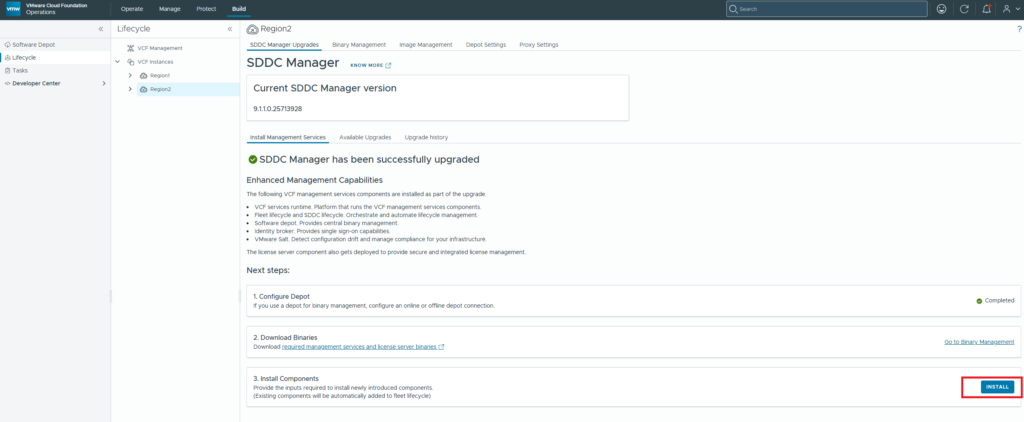This screenshot has width=1024, height=422.
Task: Open the Protect menu
Action: coord(206,9)
